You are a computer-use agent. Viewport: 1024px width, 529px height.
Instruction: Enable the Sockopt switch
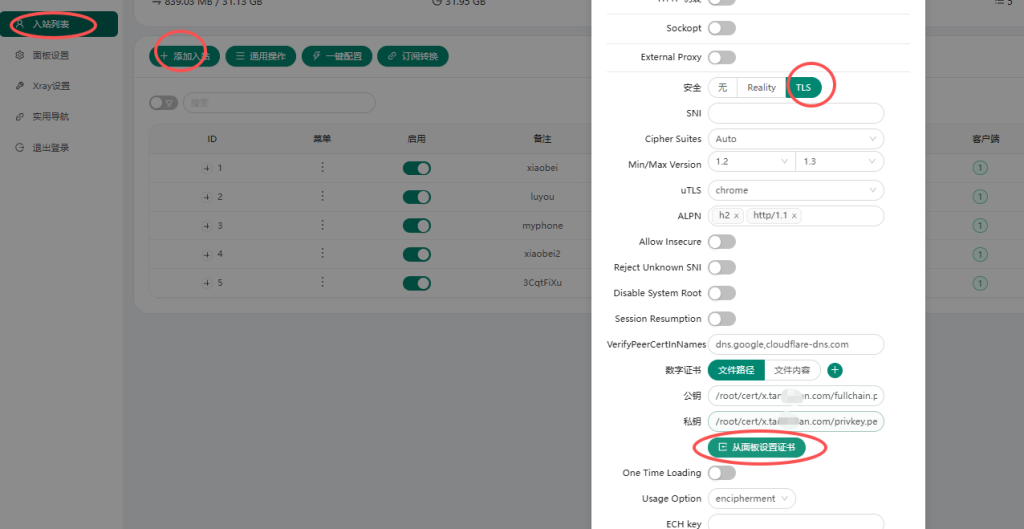[x=721, y=28]
